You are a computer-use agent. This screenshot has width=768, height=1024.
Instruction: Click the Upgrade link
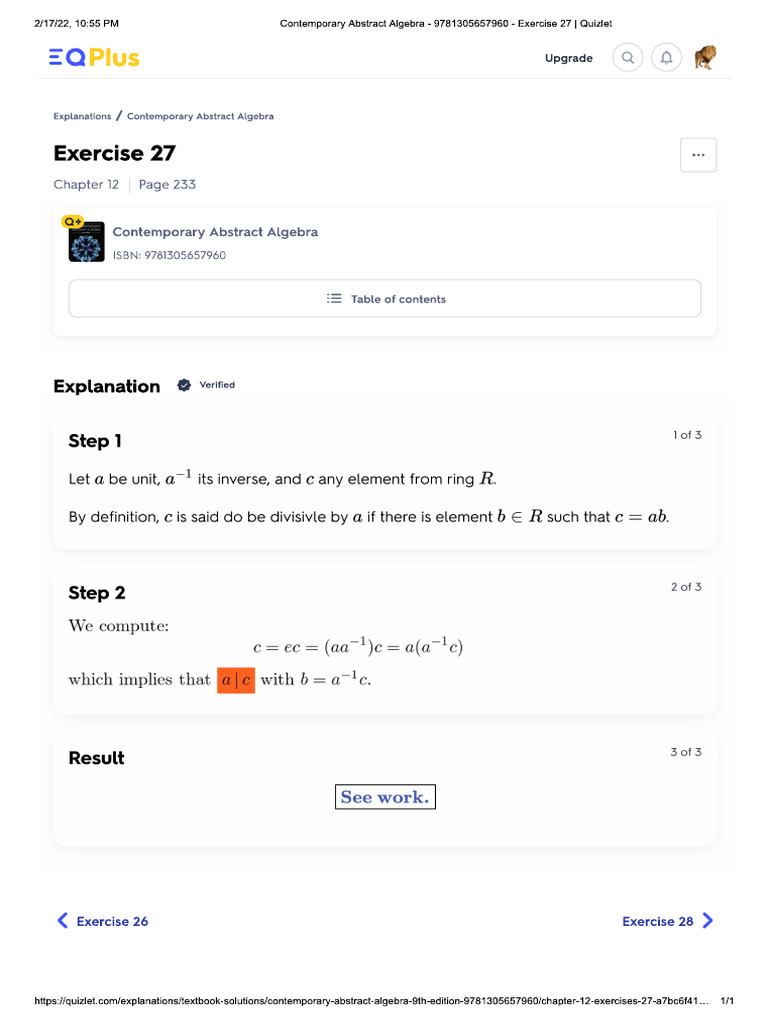tap(569, 58)
